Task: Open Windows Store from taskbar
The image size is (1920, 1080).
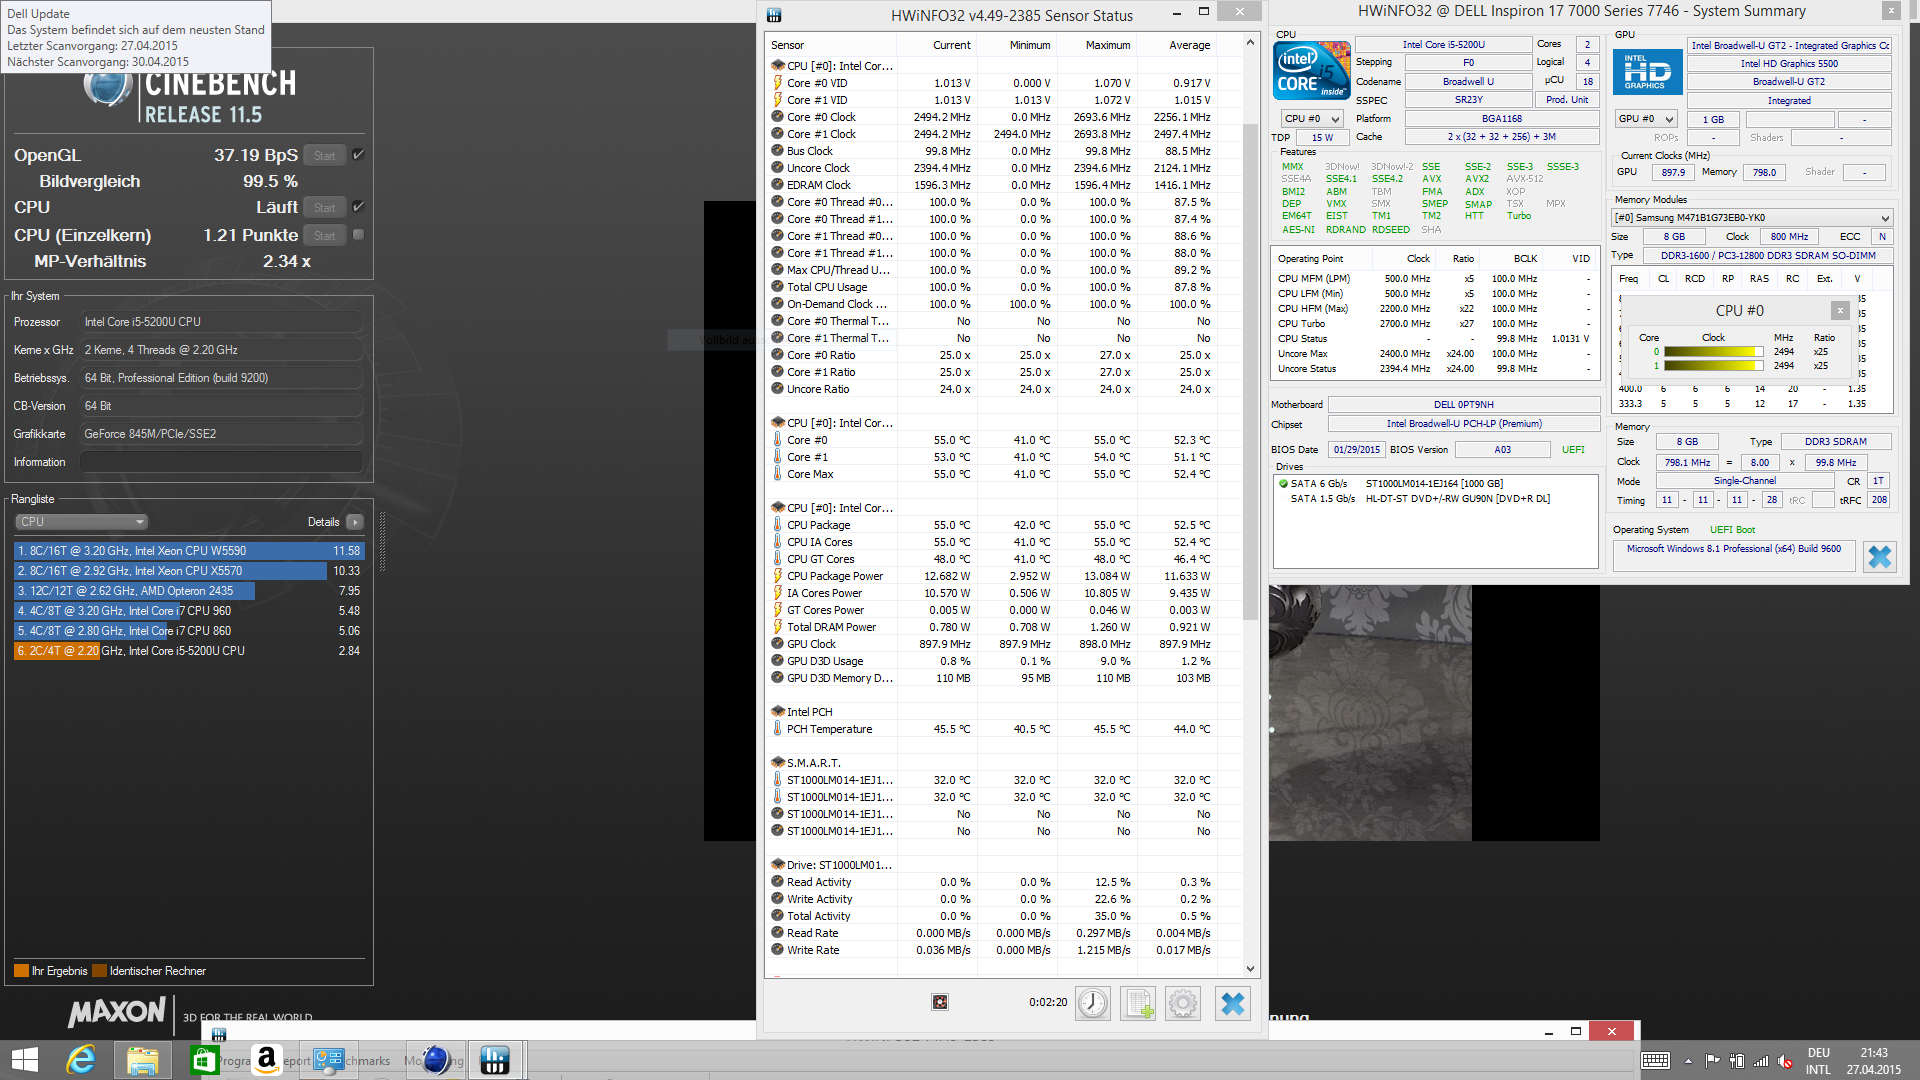Action: (204, 1060)
